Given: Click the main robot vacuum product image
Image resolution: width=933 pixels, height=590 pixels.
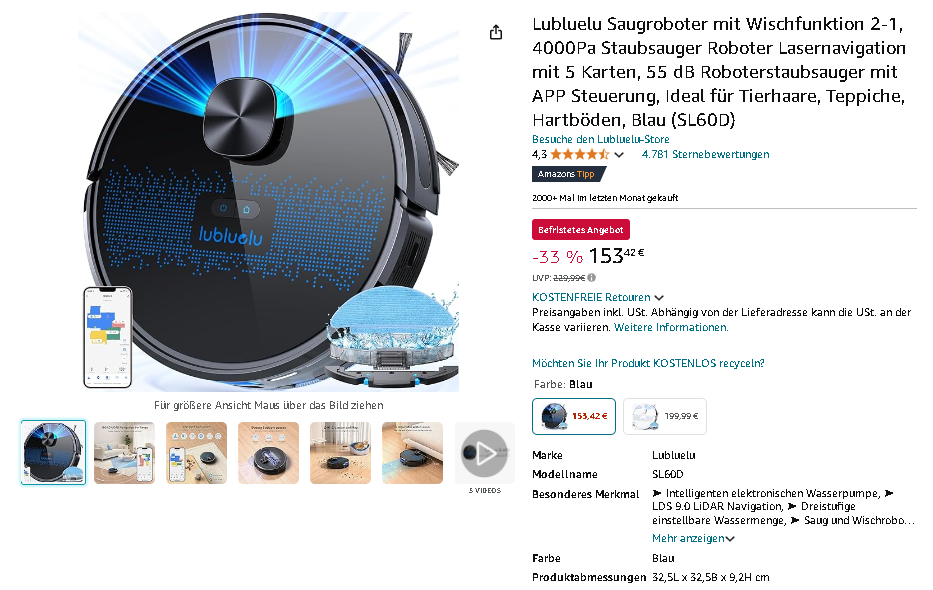Looking at the screenshot, I should 269,202.
